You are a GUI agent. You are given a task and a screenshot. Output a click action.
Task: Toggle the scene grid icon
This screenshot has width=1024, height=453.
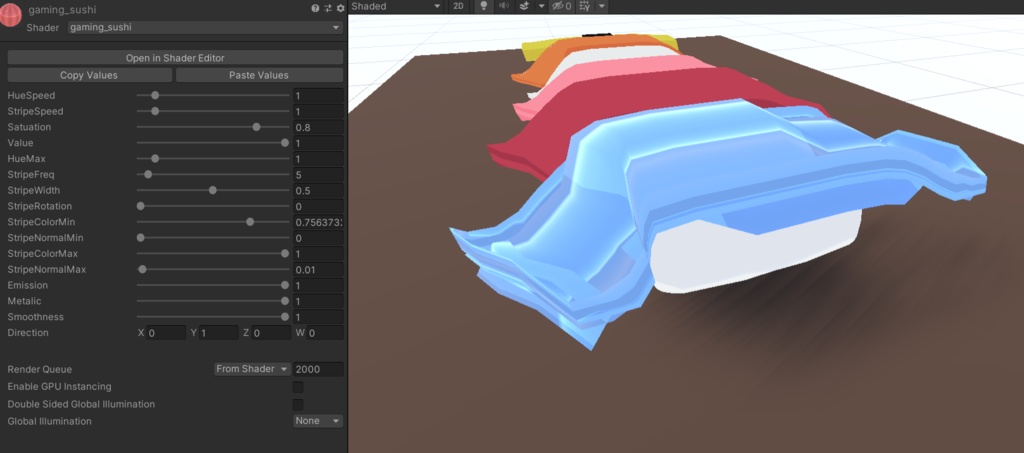tap(584, 7)
